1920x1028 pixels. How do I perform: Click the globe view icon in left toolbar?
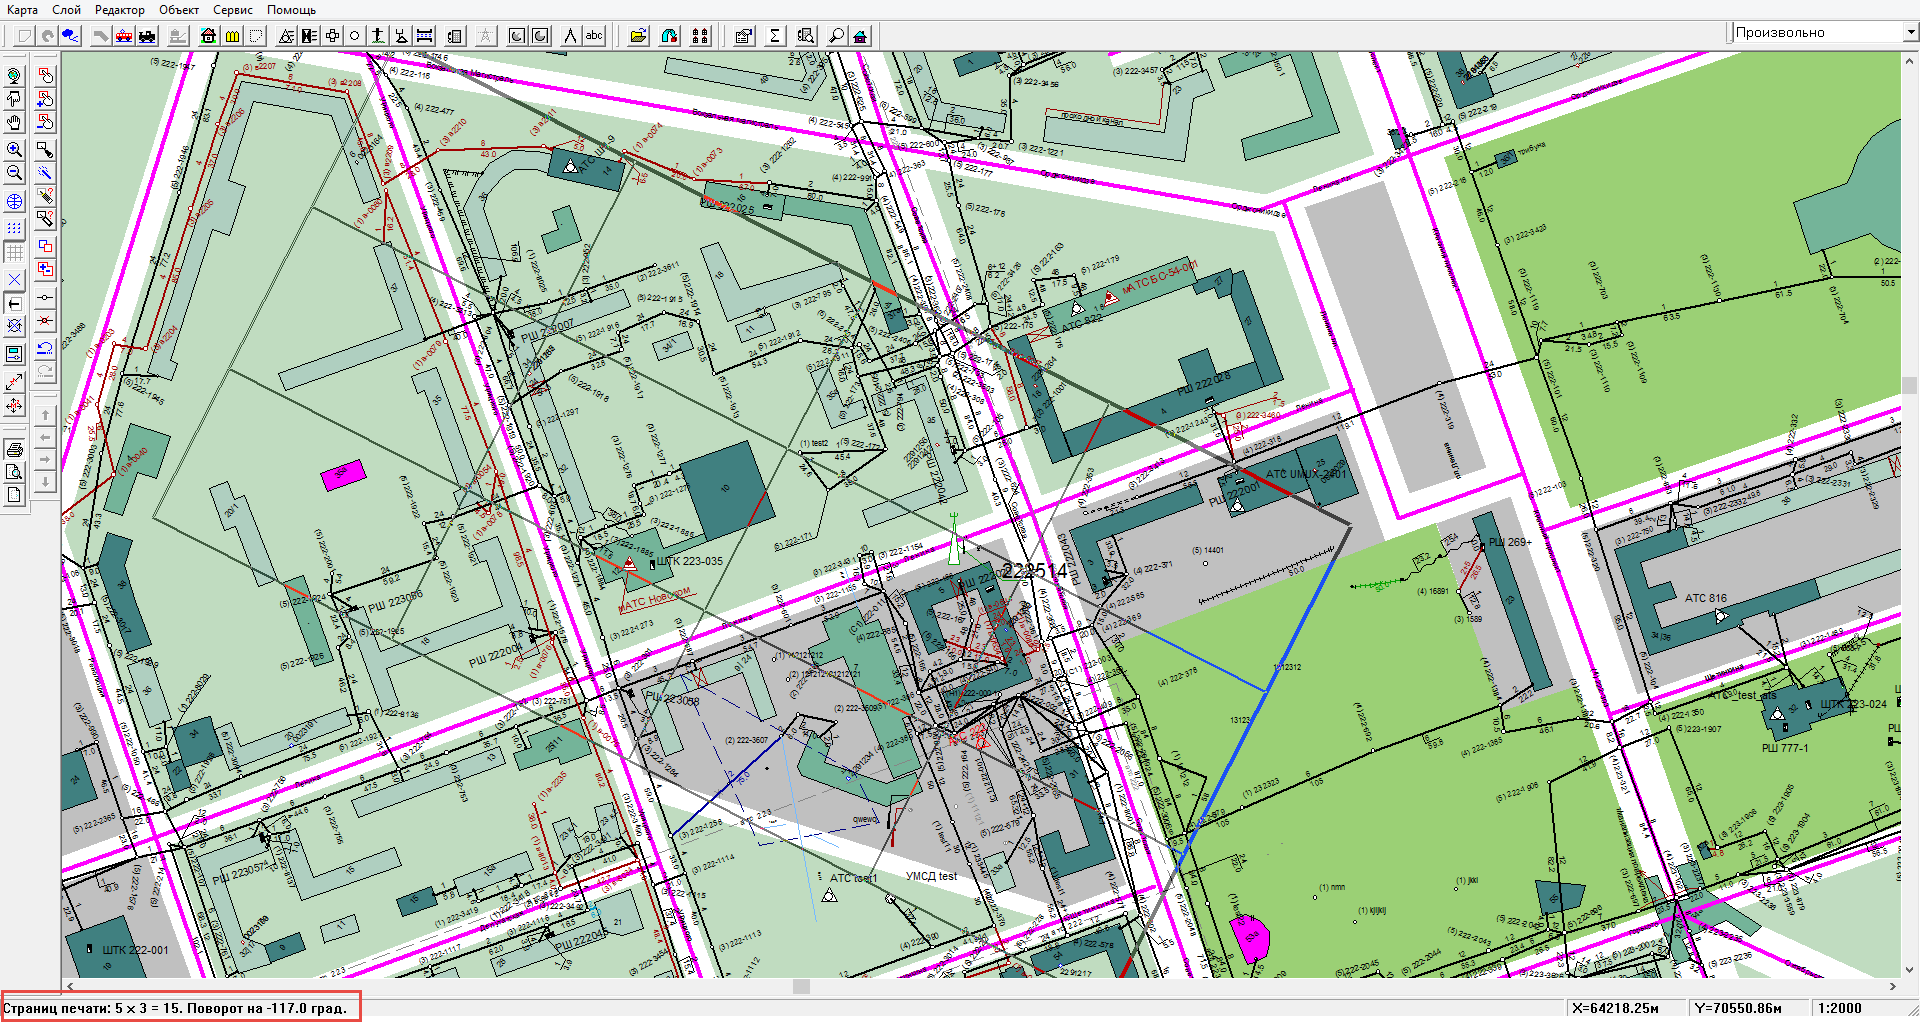coord(14,76)
